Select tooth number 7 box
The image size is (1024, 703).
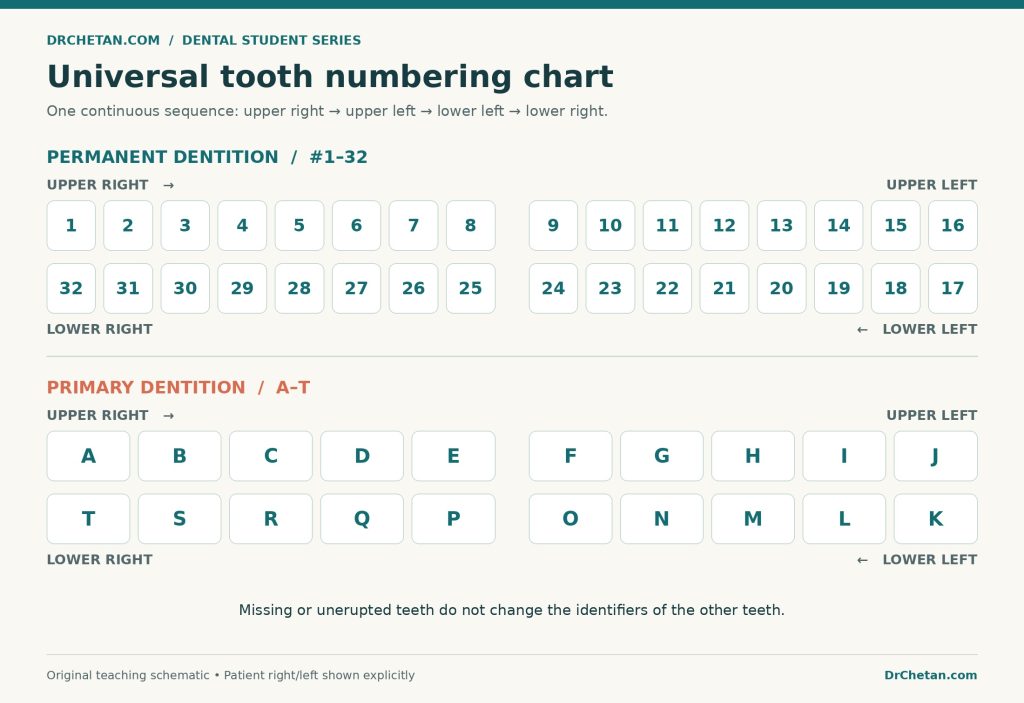[x=413, y=225]
